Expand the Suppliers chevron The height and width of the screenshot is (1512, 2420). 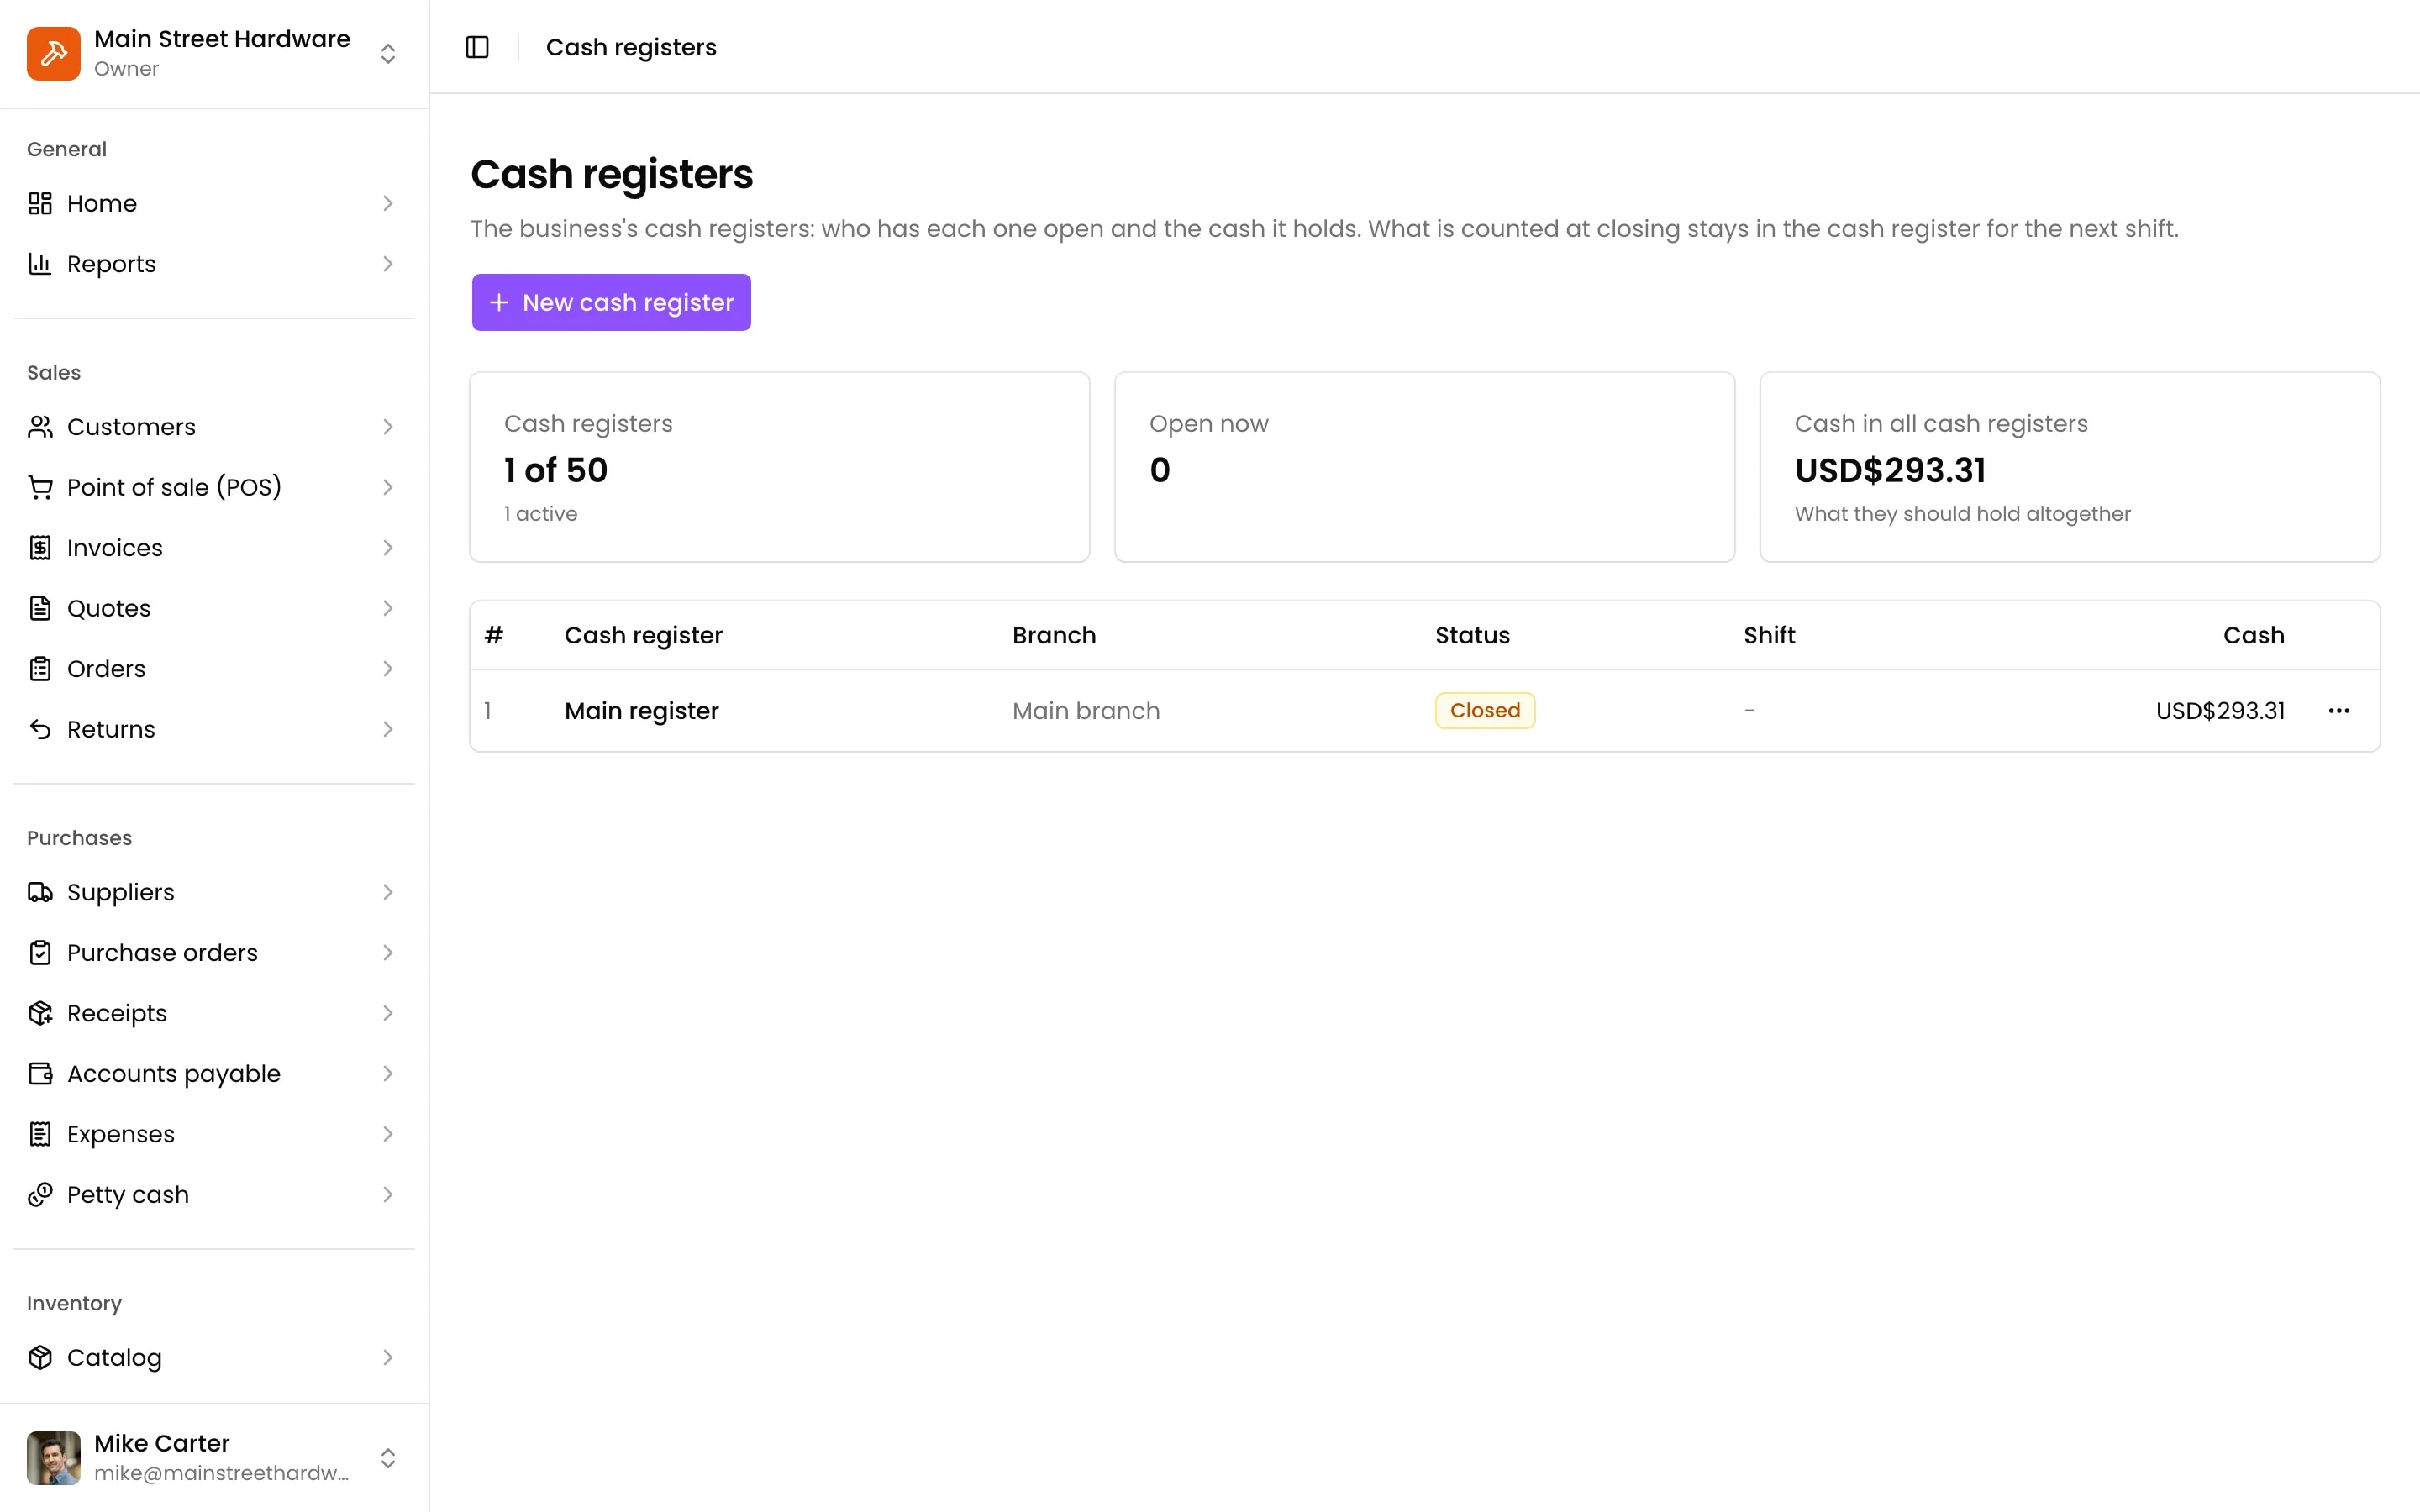point(388,892)
